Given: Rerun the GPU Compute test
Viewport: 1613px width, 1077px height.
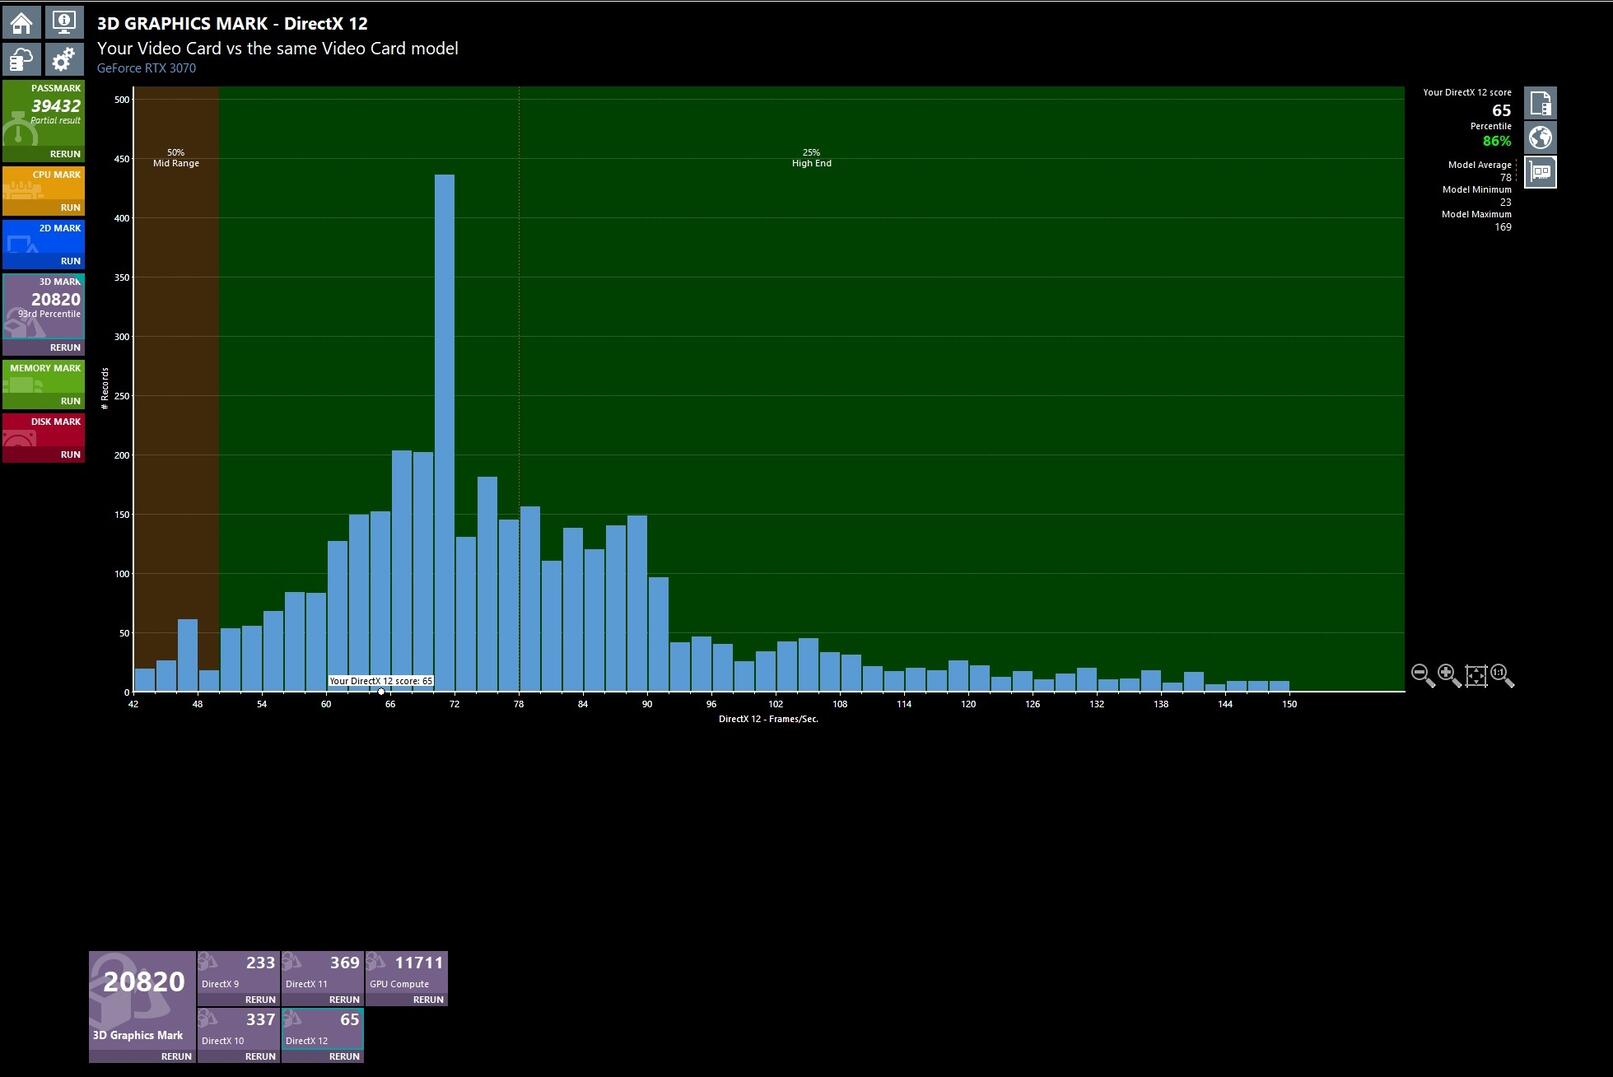Looking at the screenshot, I should [x=428, y=1000].
